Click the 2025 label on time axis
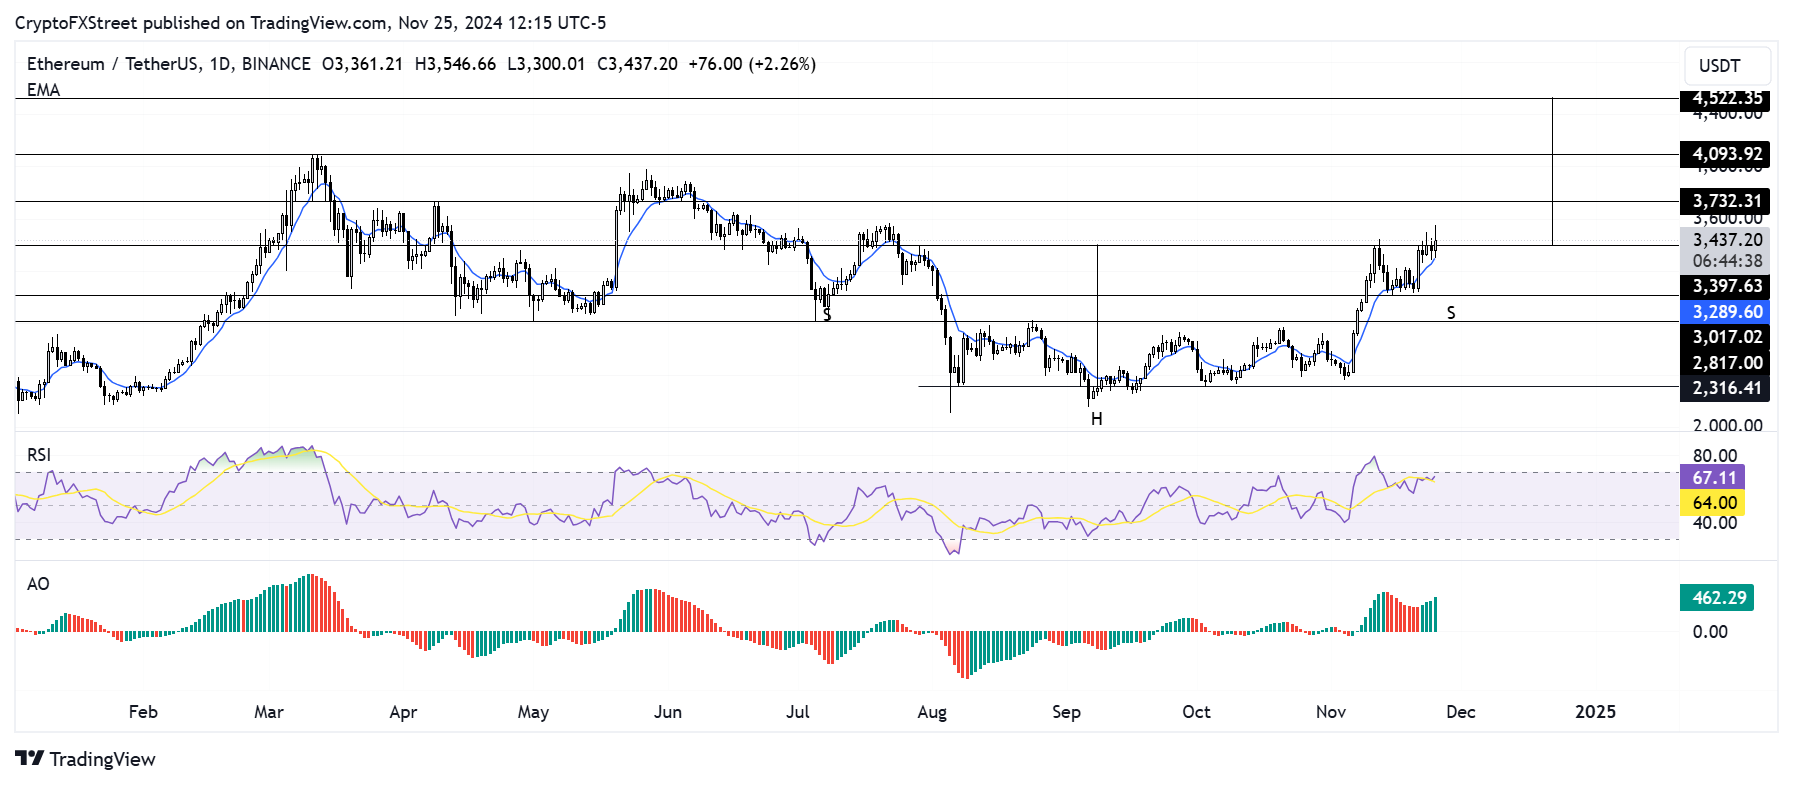The image size is (1793, 785). tap(1595, 712)
